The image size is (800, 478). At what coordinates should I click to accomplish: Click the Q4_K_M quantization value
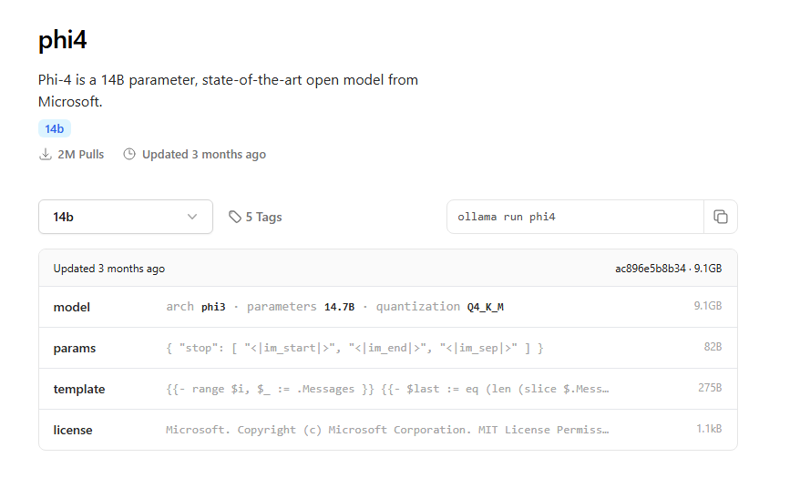[x=485, y=307]
